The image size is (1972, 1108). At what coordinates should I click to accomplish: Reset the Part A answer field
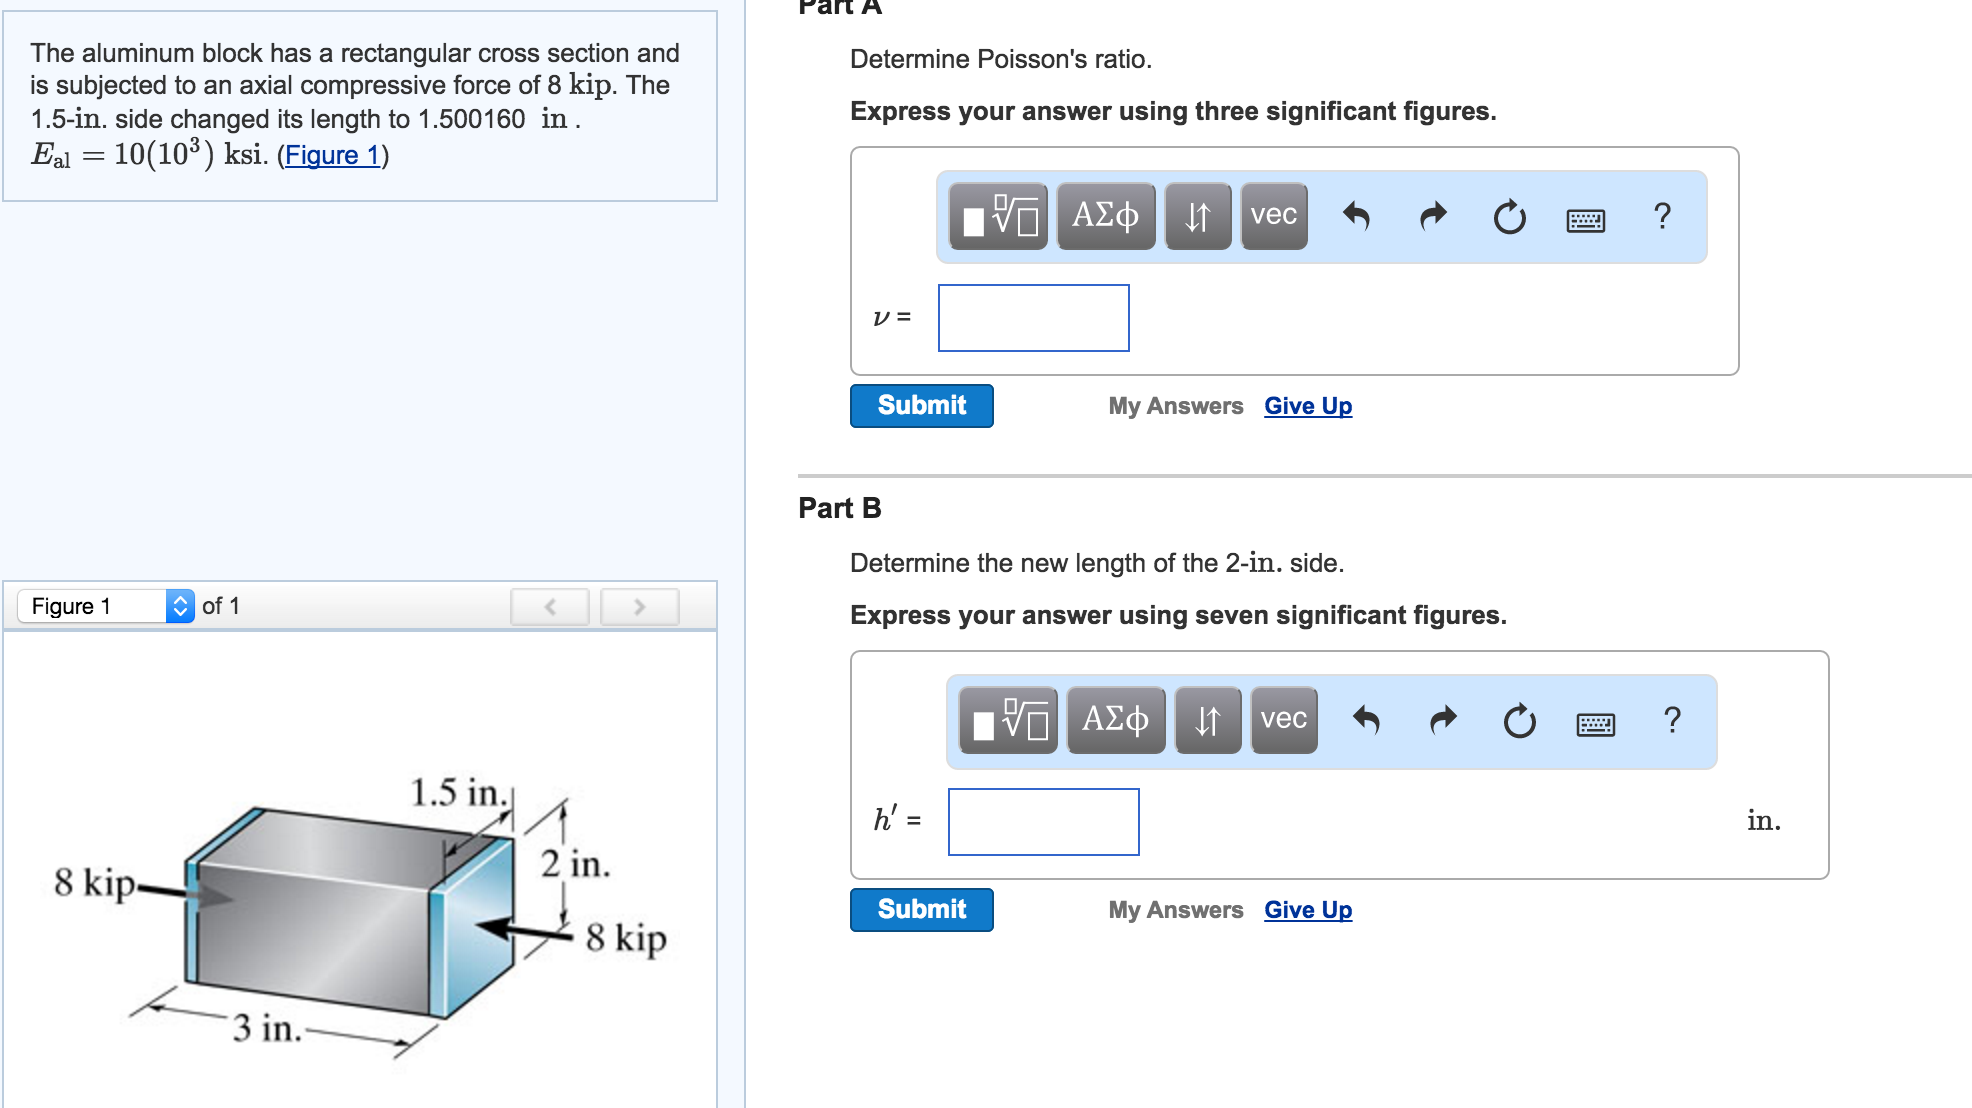pyautogui.click(x=1509, y=216)
